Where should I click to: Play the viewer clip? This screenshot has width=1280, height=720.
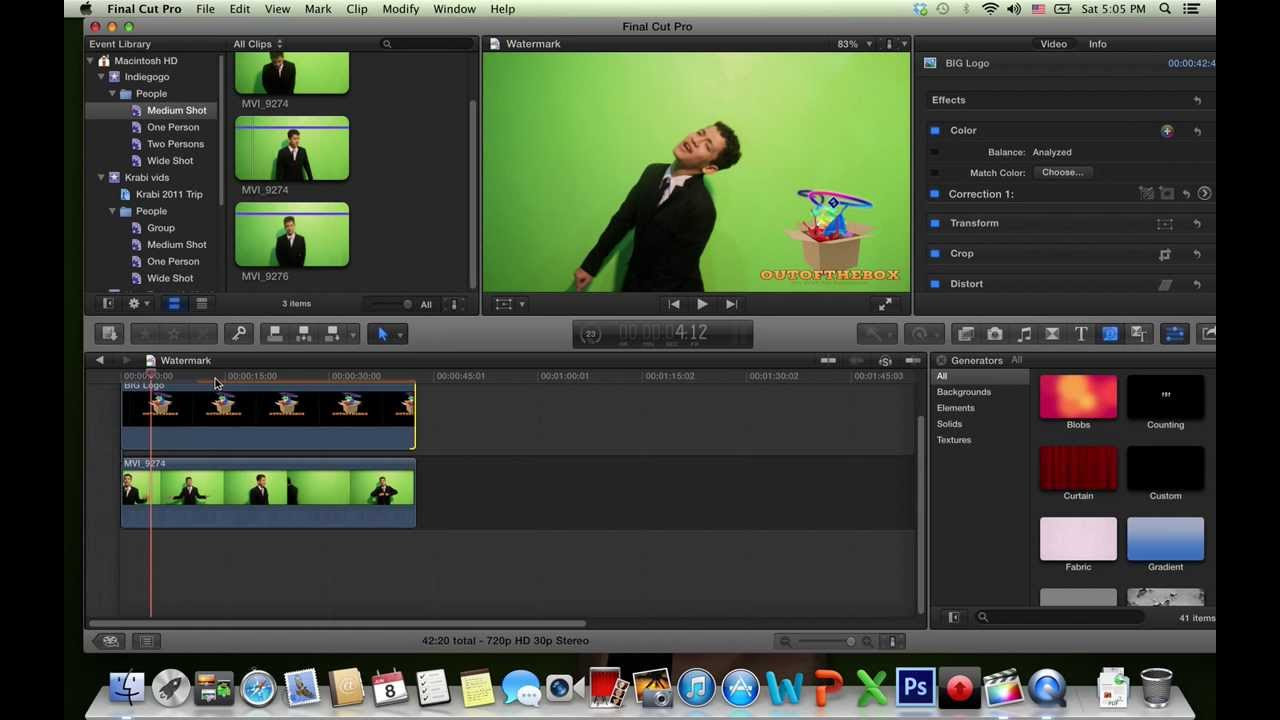coord(702,304)
